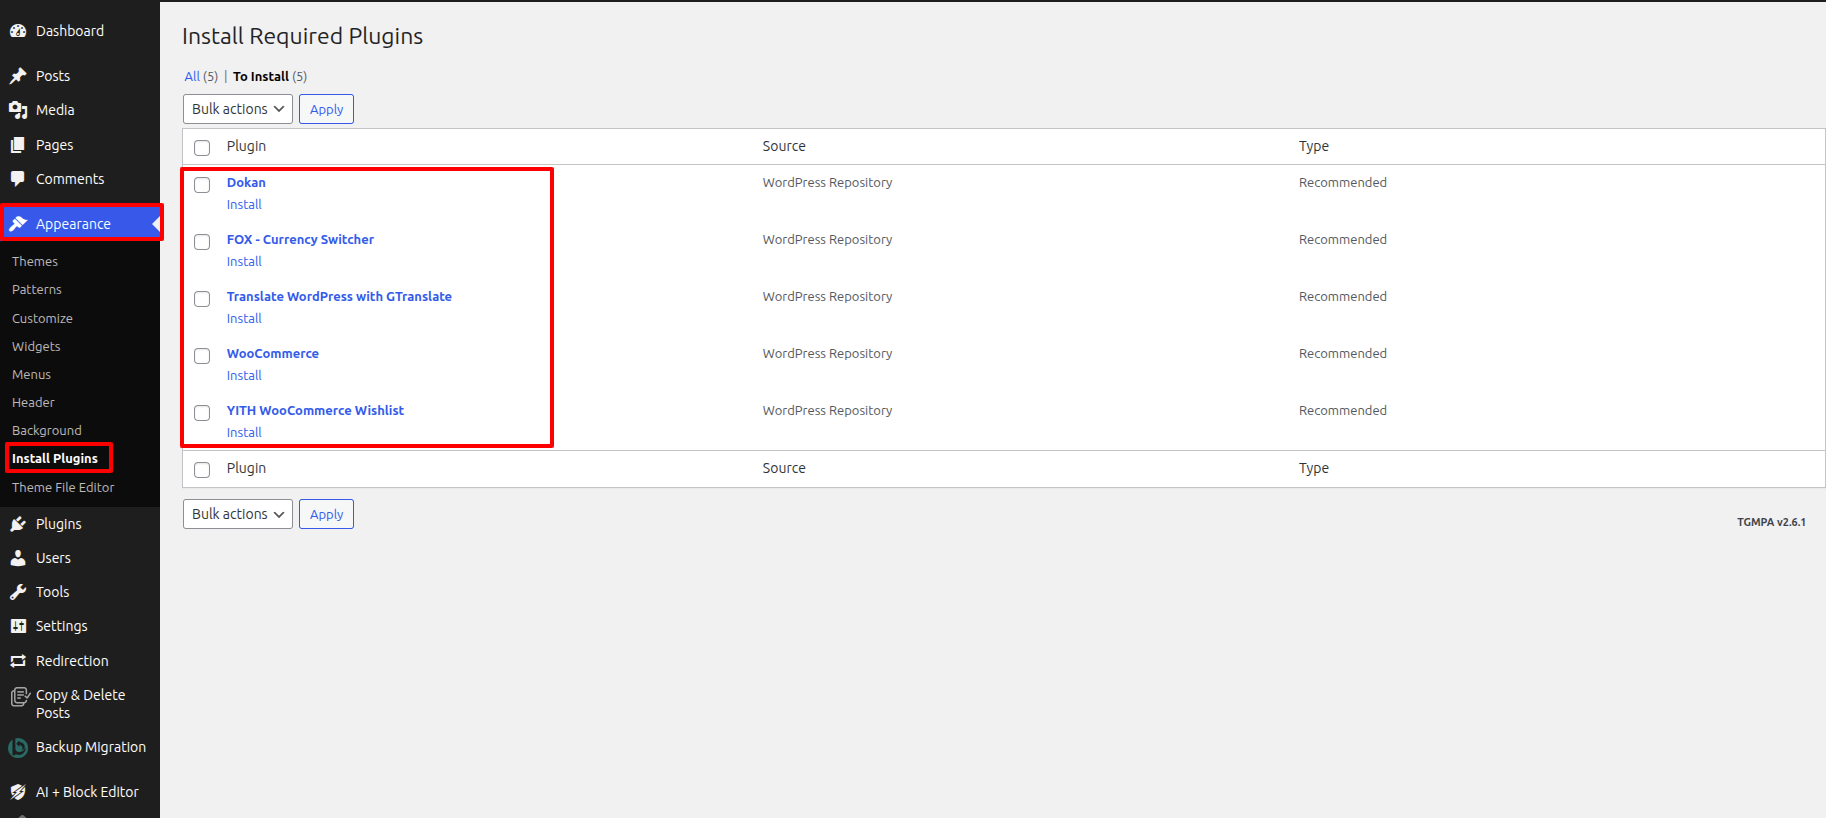
Task: Open Media via its sidebar icon
Action: [18, 110]
